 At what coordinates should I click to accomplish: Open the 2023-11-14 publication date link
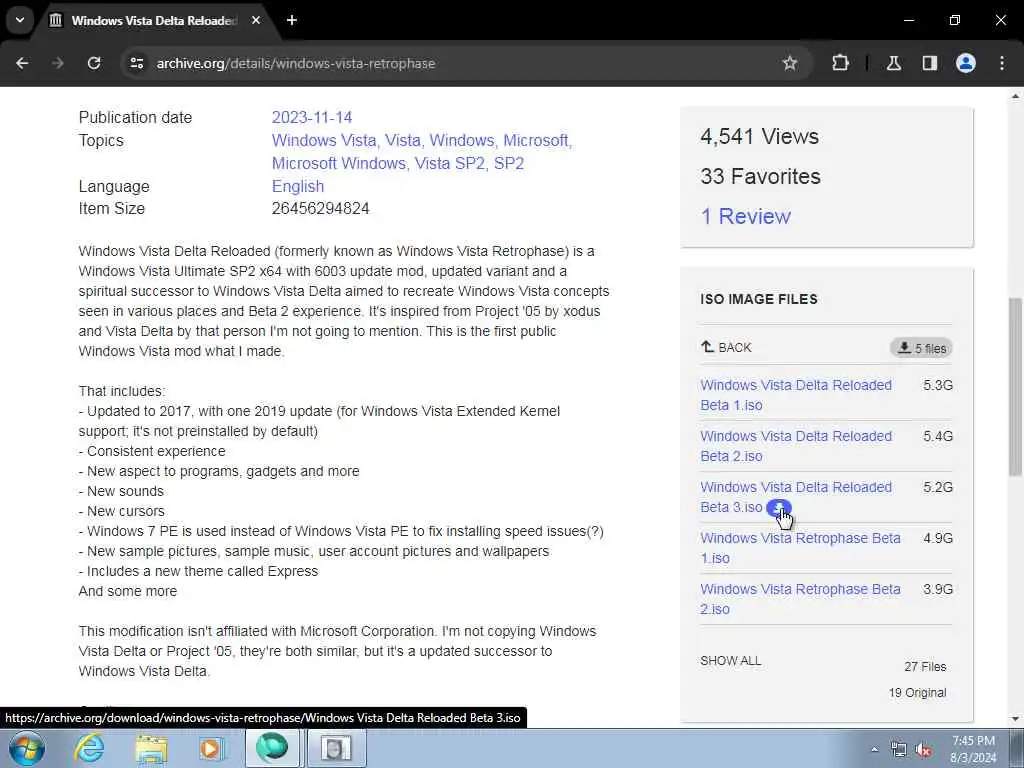[312, 118]
